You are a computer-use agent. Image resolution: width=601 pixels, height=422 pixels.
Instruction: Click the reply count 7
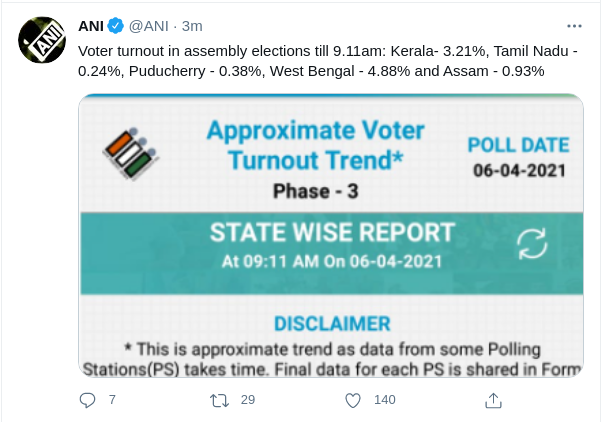(112, 400)
